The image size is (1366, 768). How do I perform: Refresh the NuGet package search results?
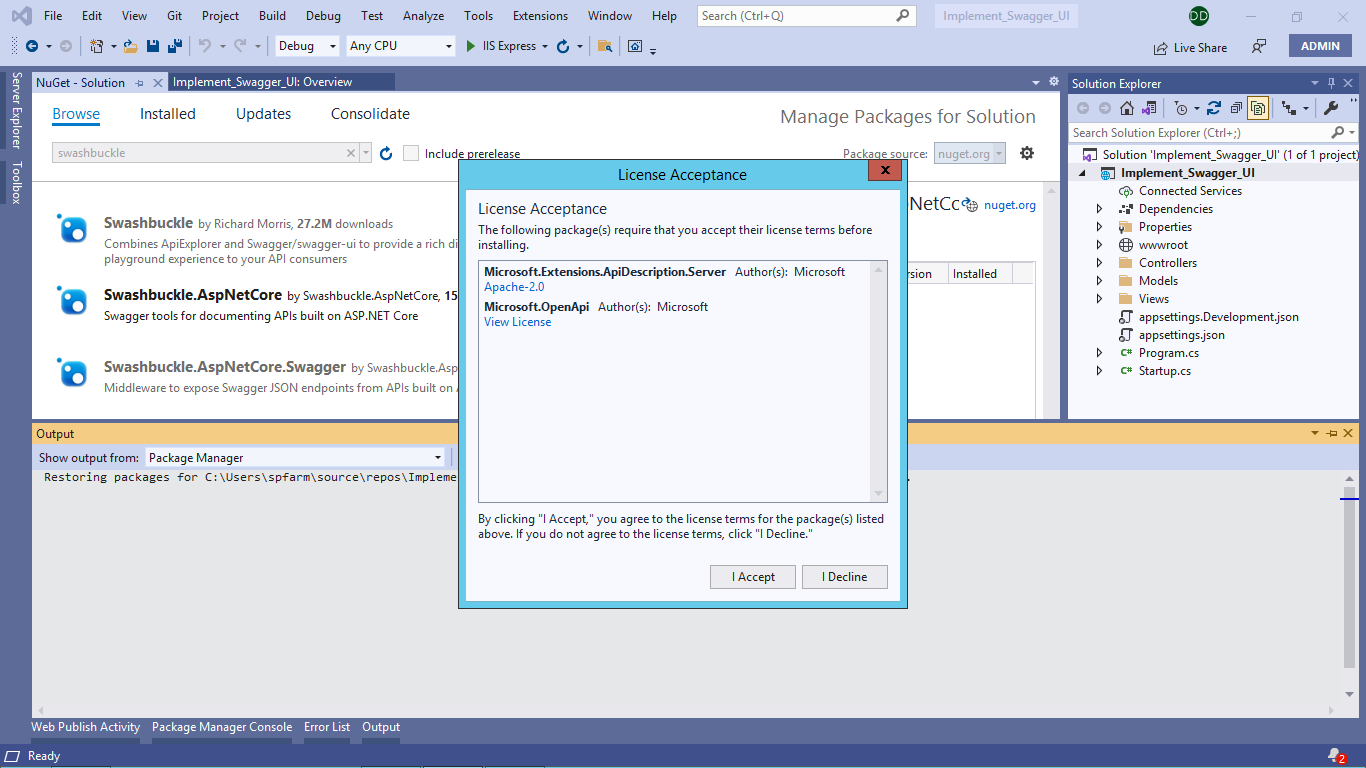(386, 153)
